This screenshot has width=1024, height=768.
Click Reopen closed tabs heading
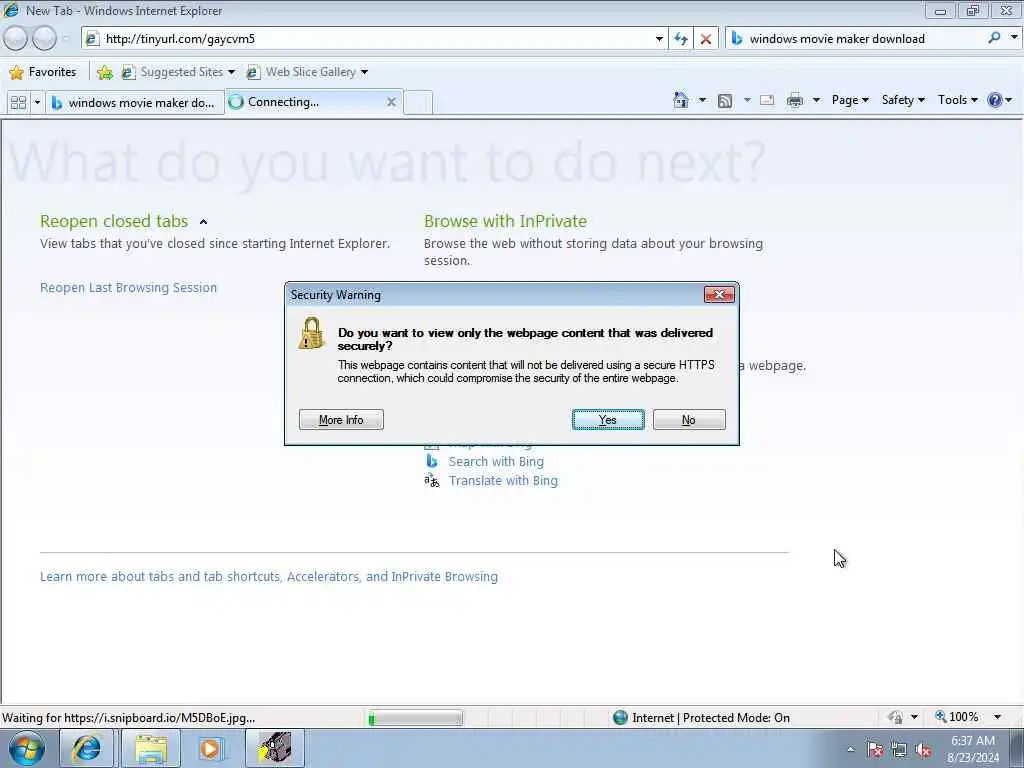[114, 221]
